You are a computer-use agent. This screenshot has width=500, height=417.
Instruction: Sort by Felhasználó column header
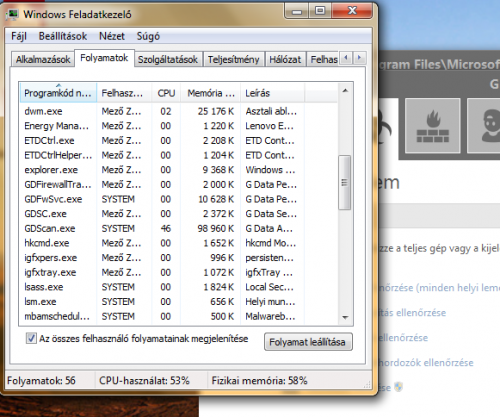[124, 93]
